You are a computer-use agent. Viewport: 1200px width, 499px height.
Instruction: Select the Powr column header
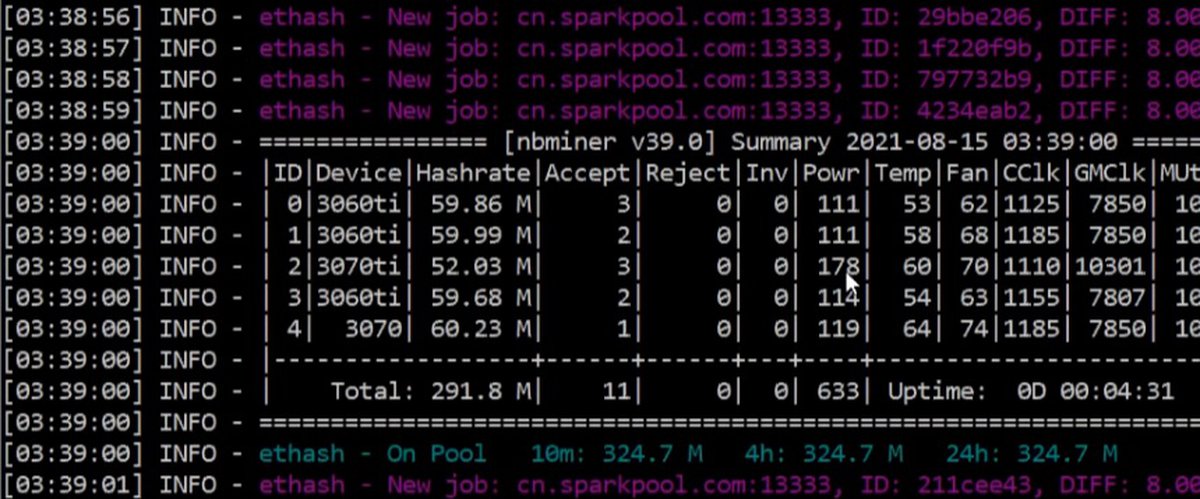click(832, 173)
